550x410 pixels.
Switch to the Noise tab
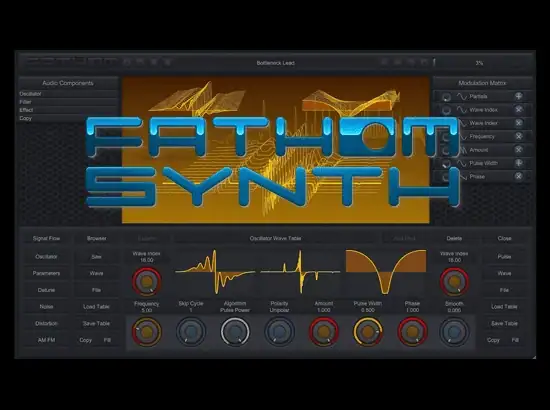[x=46, y=307]
